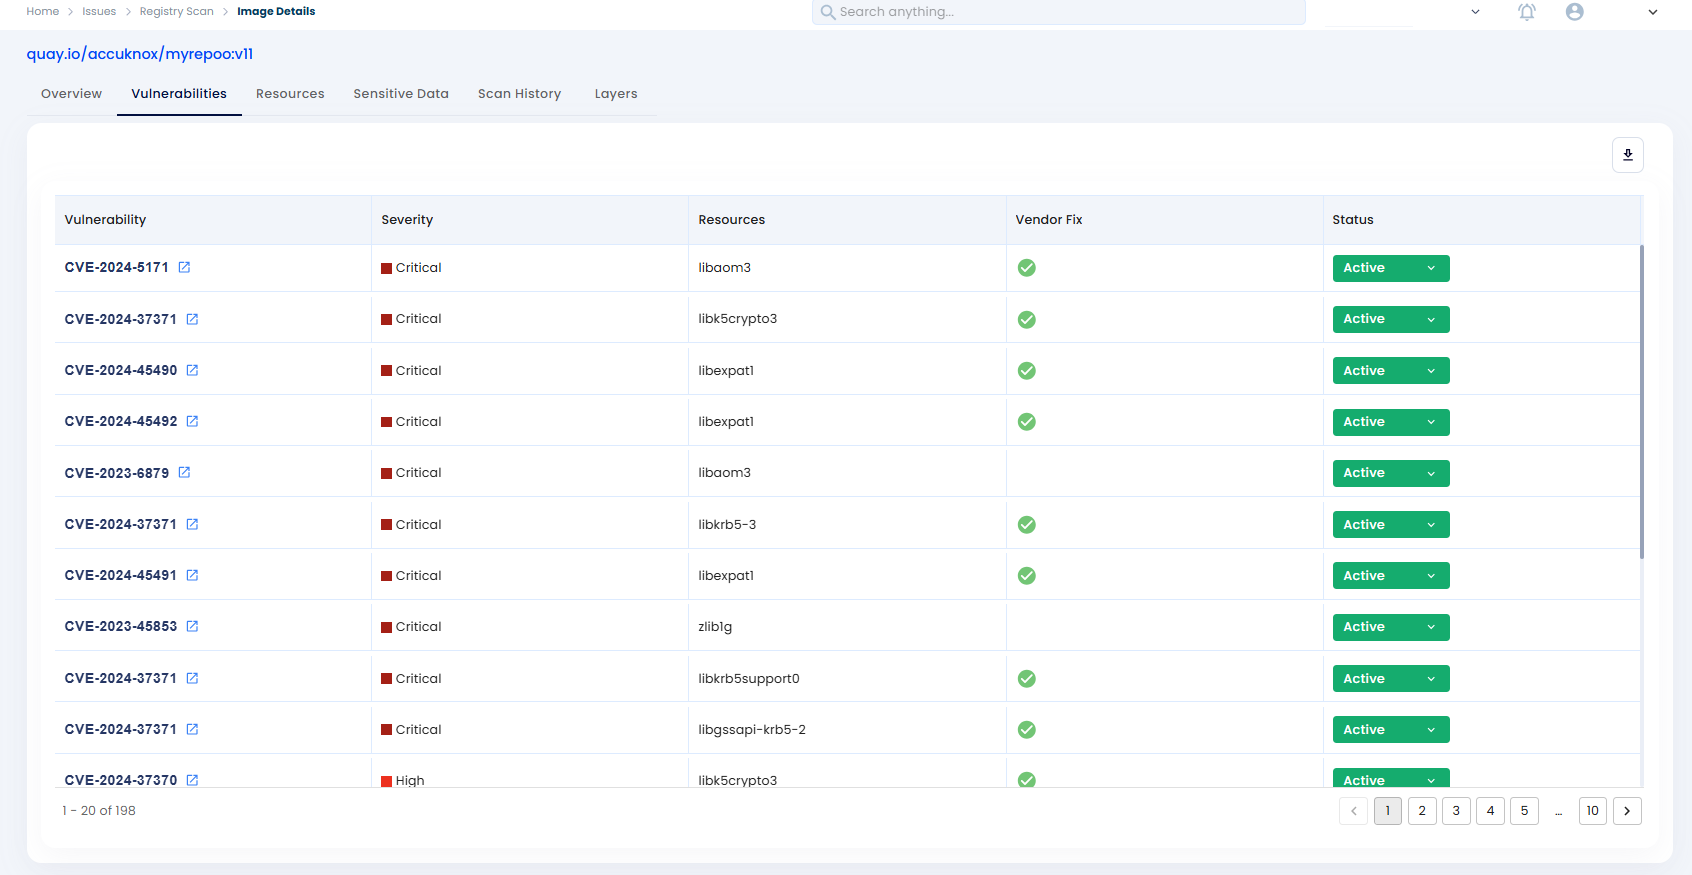Switch to the Overview tab
The height and width of the screenshot is (875, 1692).
click(71, 94)
